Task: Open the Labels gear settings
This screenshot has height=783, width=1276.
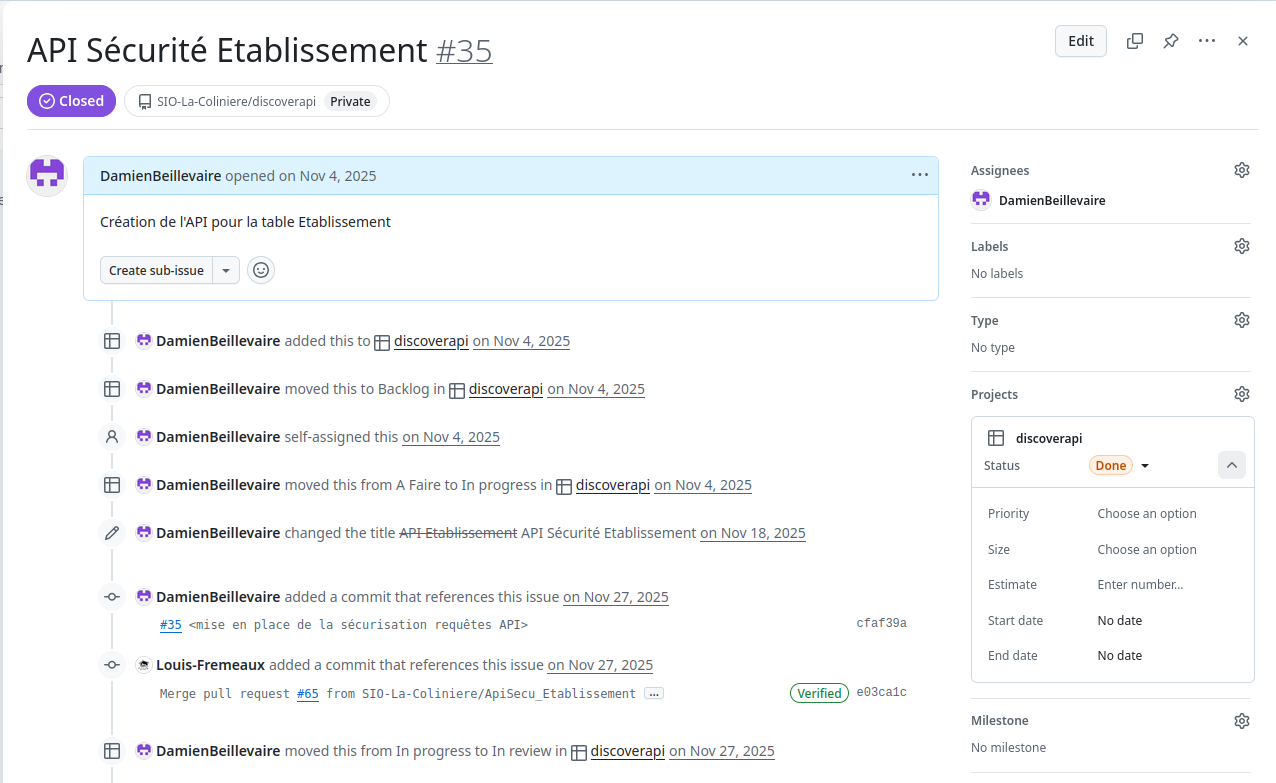Action: pos(1242,246)
